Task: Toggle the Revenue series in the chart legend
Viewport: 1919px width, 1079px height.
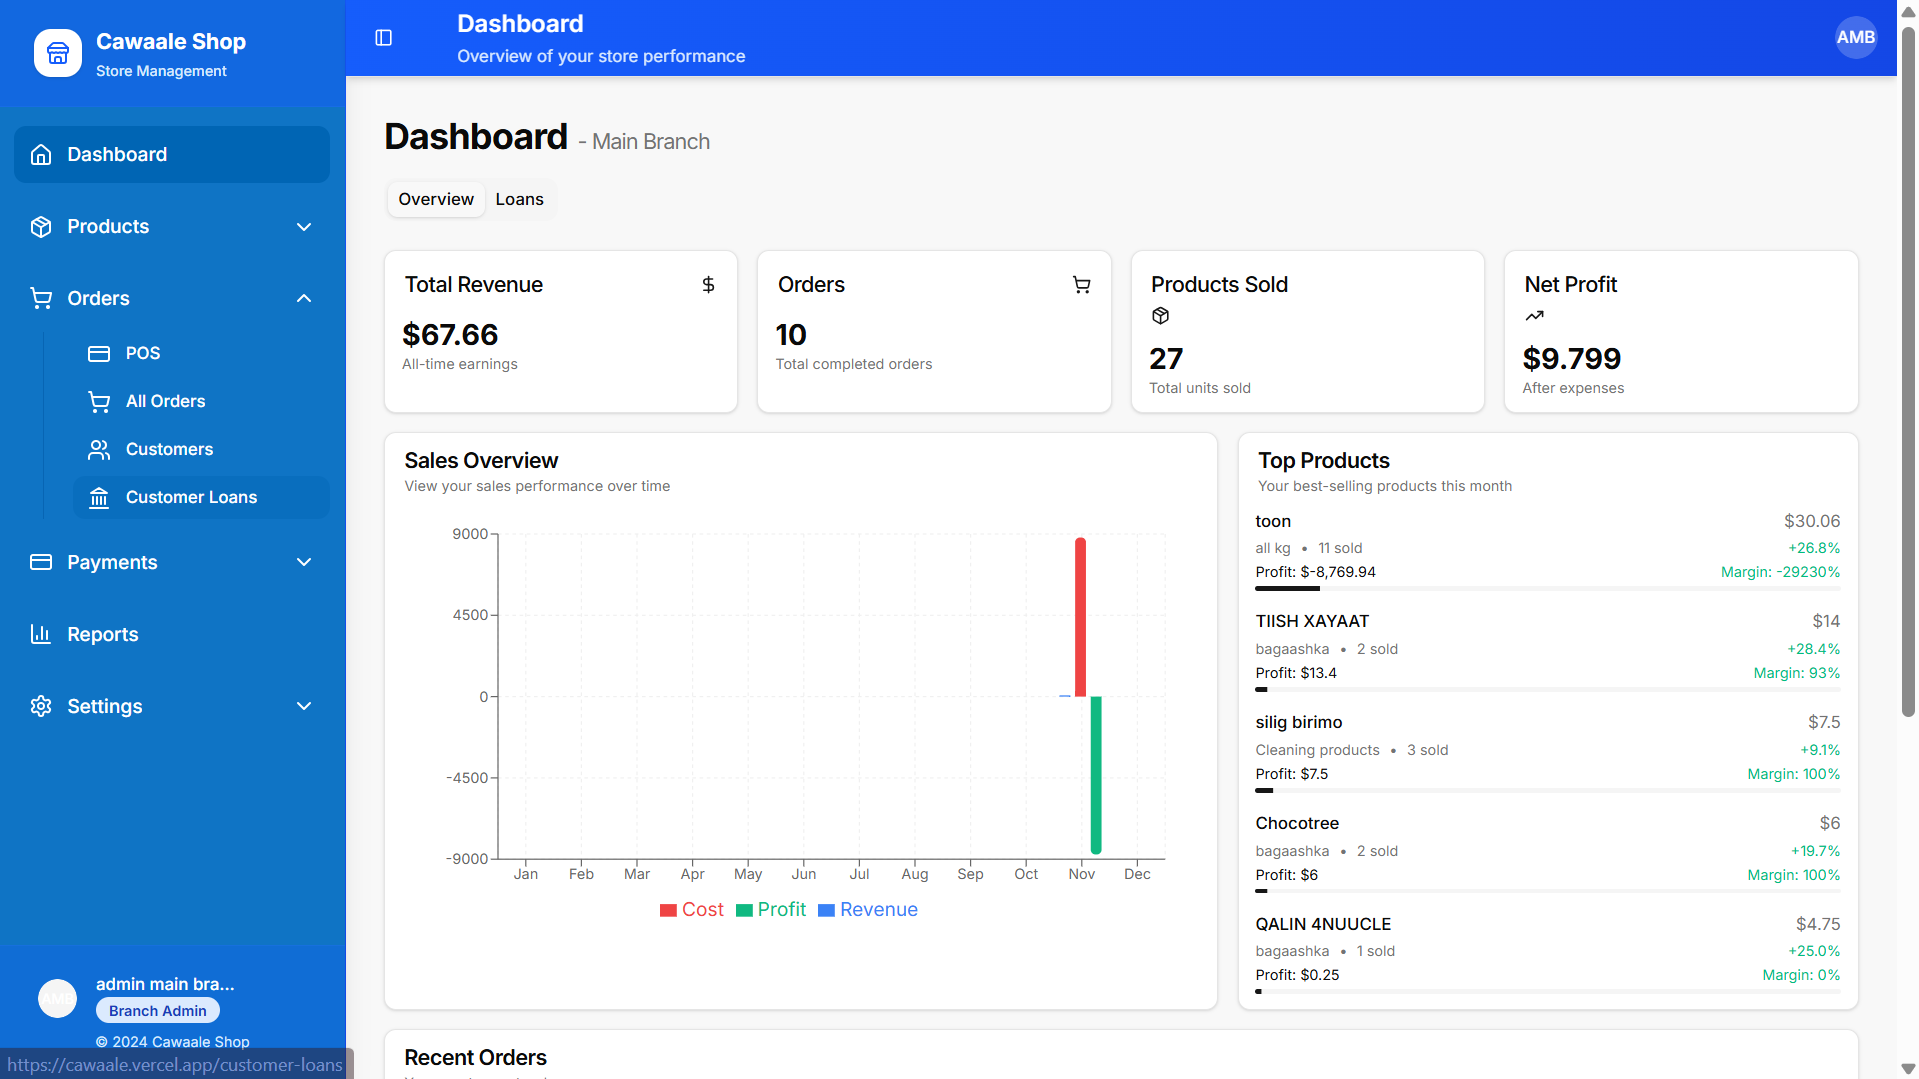Action: click(x=866, y=909)
